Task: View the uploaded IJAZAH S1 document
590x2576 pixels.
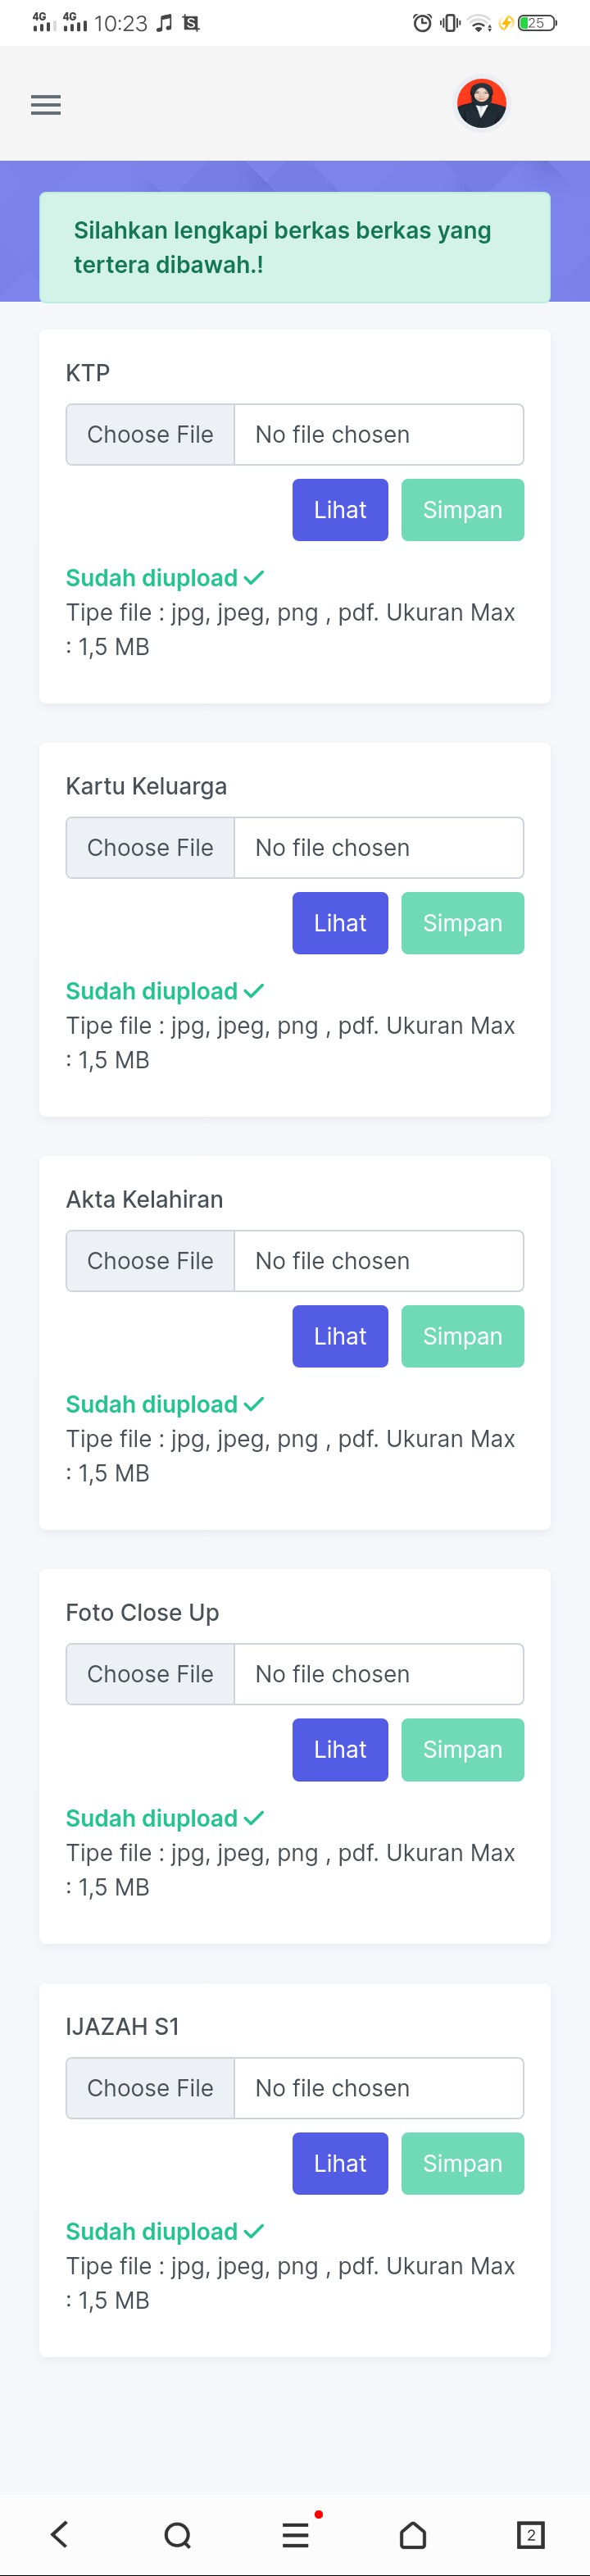Action: point(340,2163)
